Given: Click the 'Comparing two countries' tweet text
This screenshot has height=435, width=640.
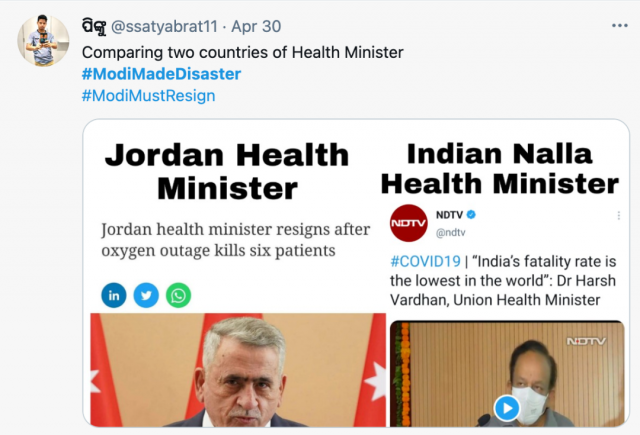Looking at the screenshot, I should click(242, 53).
